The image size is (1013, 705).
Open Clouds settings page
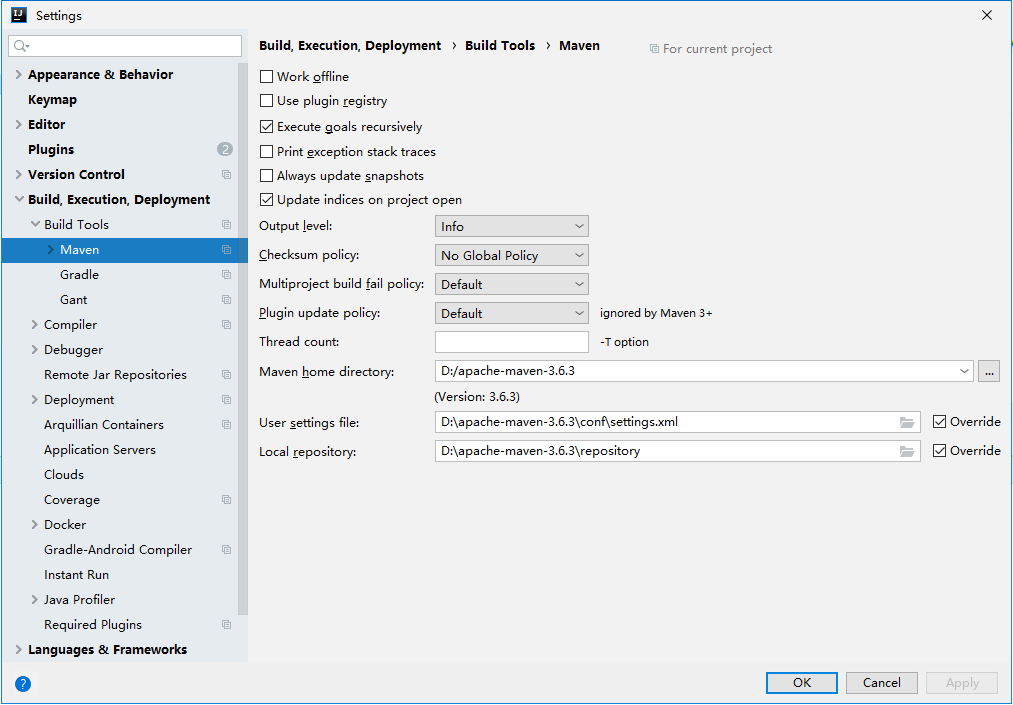[x=64, y=475]
